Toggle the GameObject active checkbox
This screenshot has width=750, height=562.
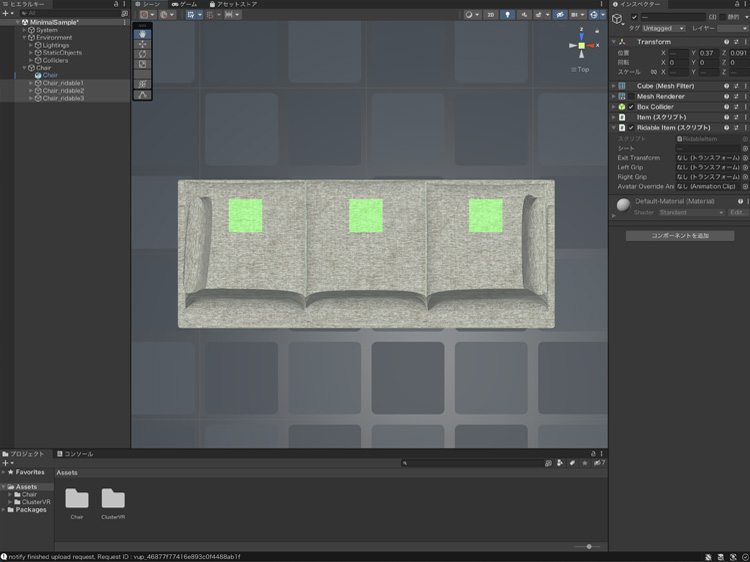[634, 17]
